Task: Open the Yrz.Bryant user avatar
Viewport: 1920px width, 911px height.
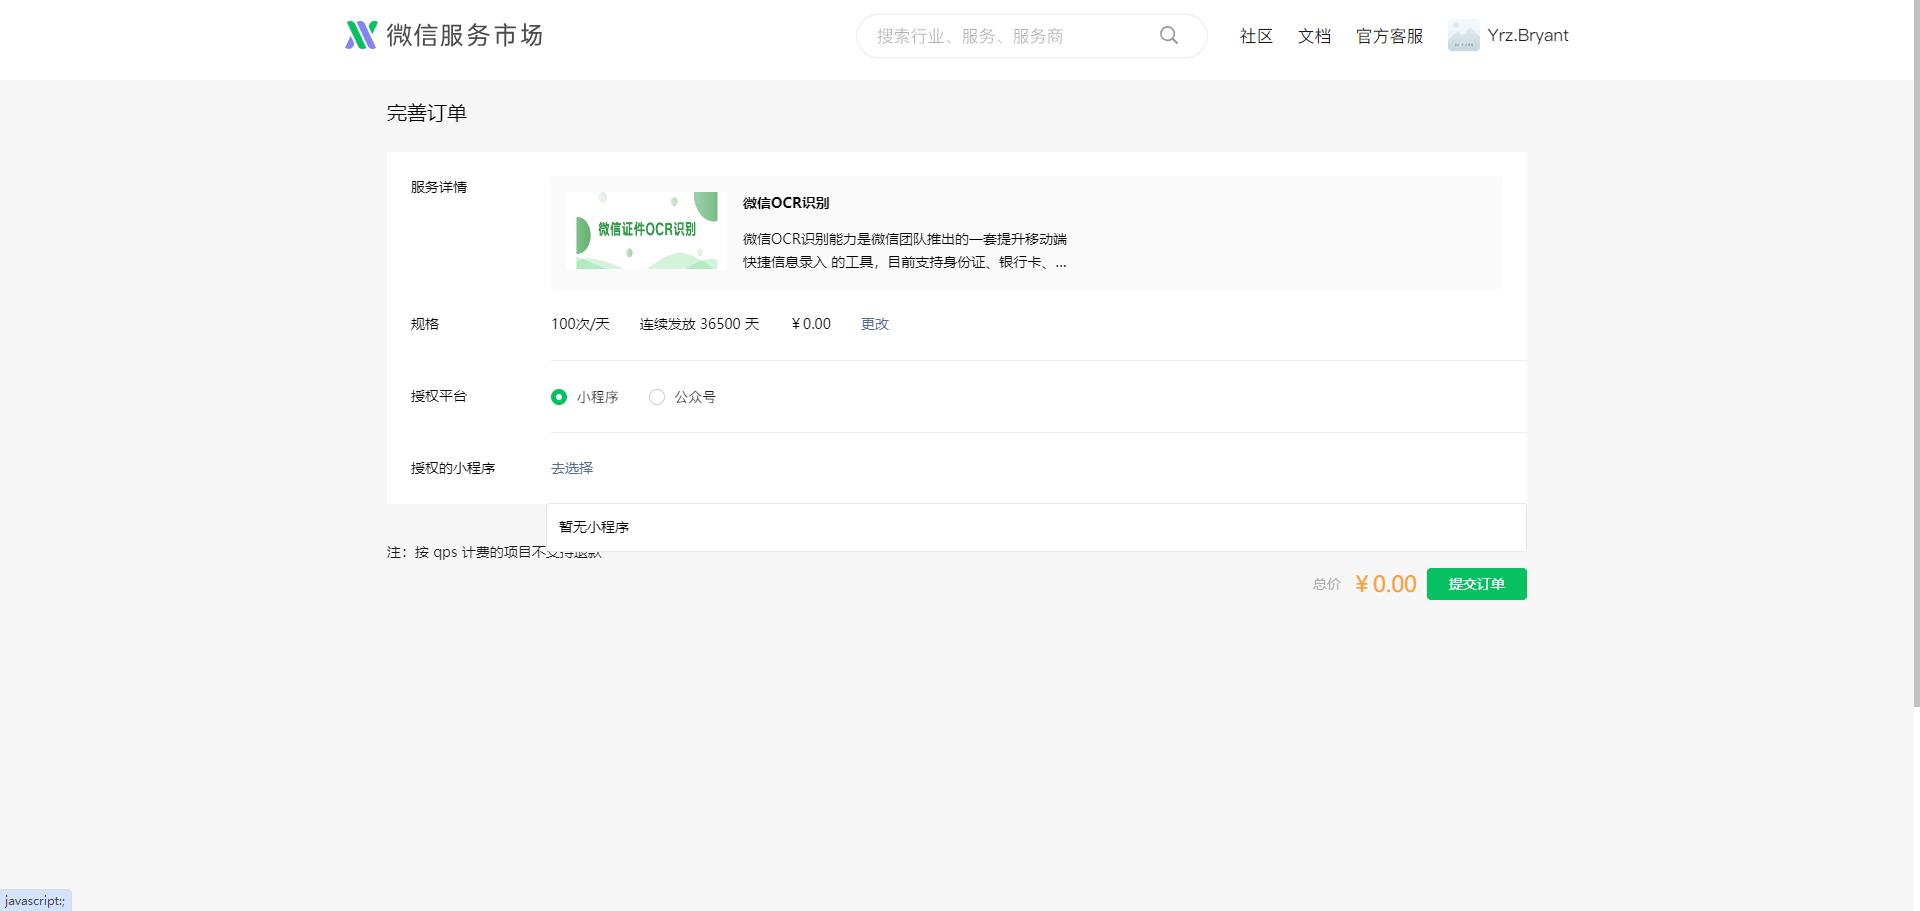Action: click(x=1463, y=35)
